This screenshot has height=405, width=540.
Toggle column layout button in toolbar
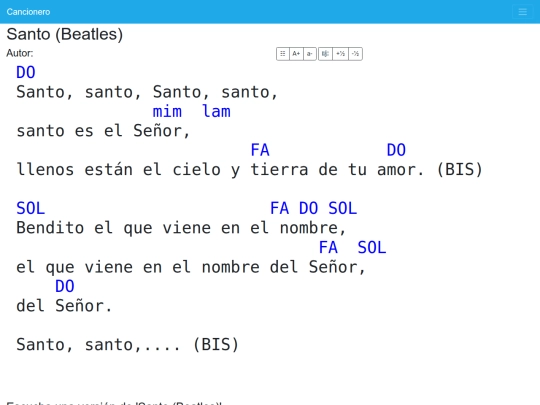[x=283, y=54]
